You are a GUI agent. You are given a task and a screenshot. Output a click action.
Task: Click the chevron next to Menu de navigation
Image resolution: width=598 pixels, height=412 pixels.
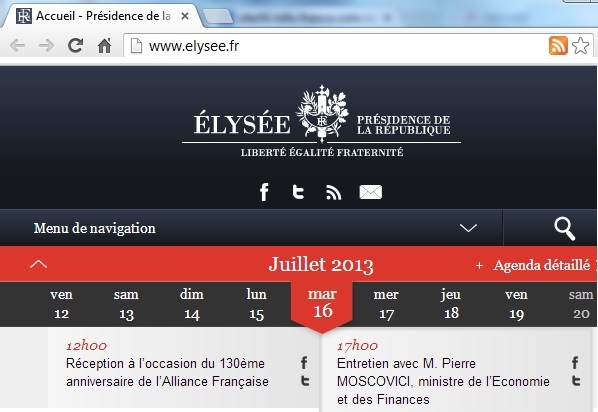click(x=468, y=228)
